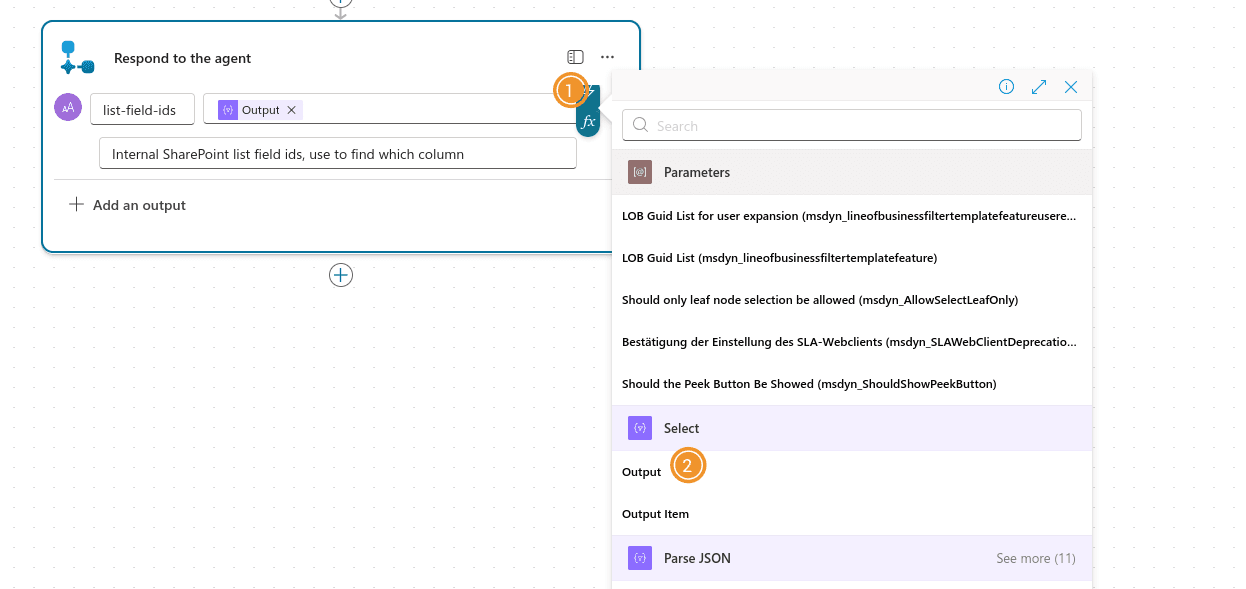Collapse the Parameters section header
Screen dimensions: 1246x589
click(696, 172)
